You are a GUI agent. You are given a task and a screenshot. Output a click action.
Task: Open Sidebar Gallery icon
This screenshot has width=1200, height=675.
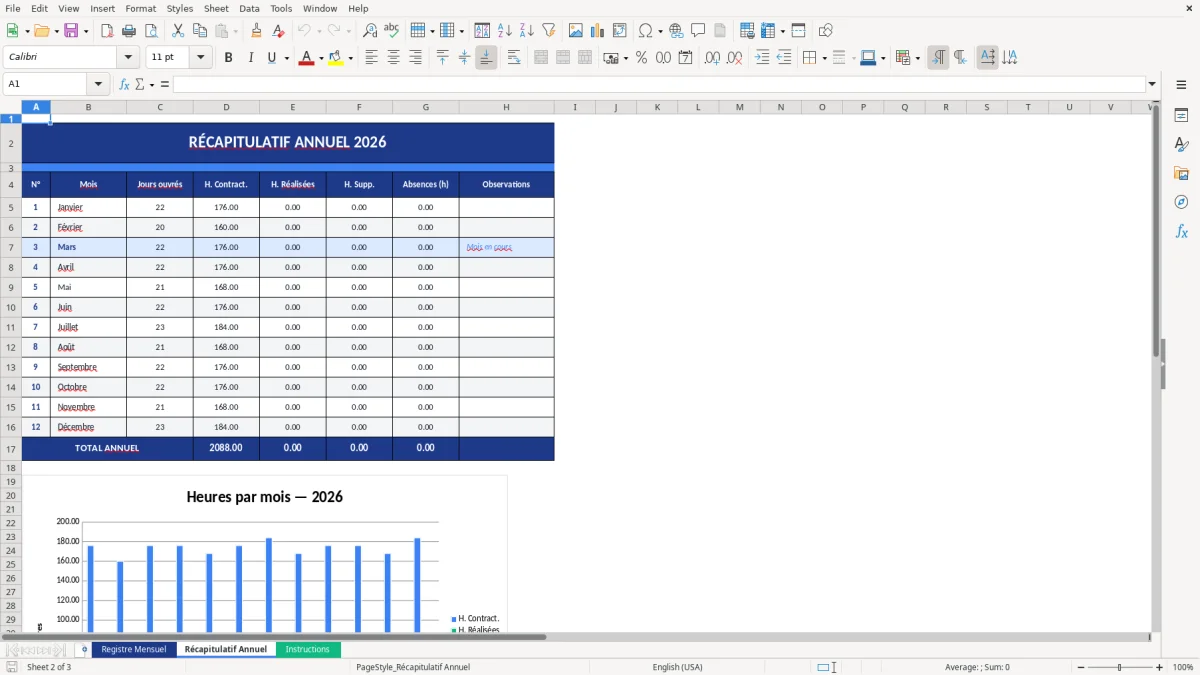tap(1181, 173)
